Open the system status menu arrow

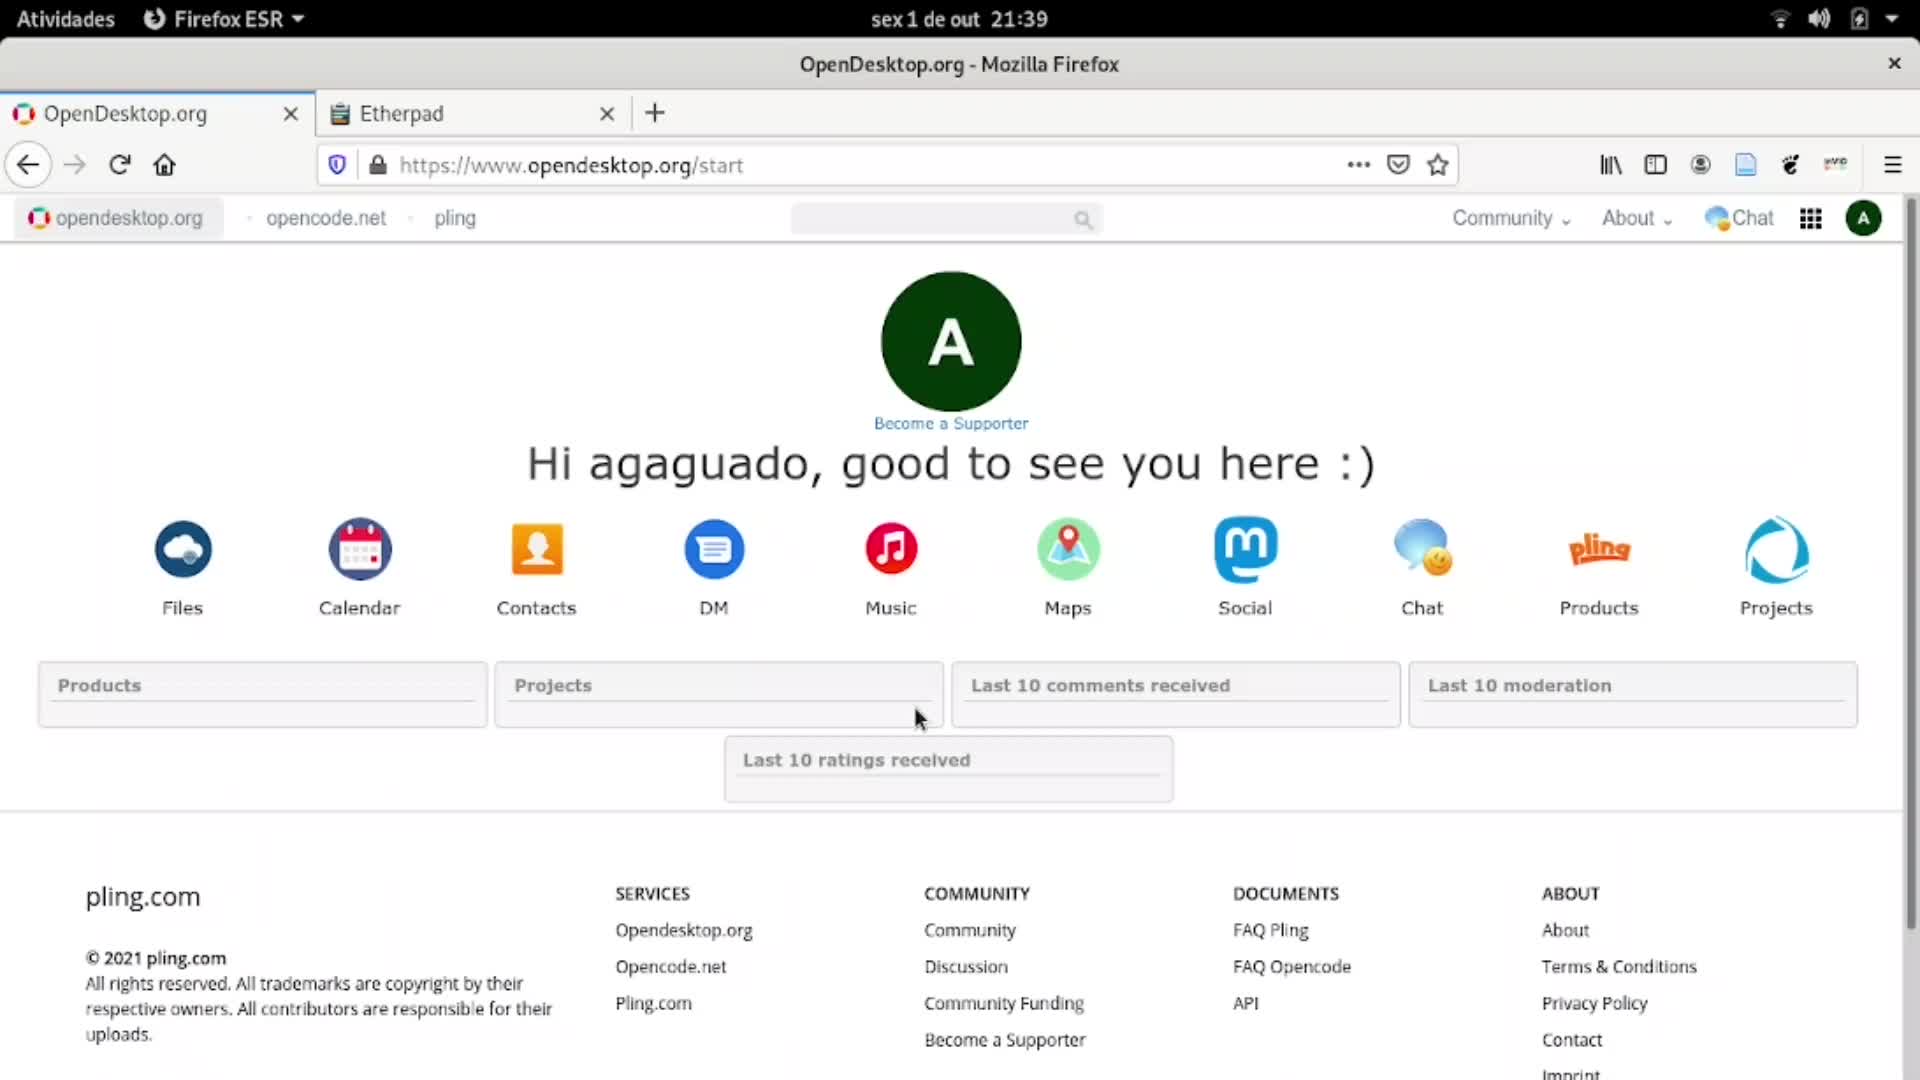1892,19
